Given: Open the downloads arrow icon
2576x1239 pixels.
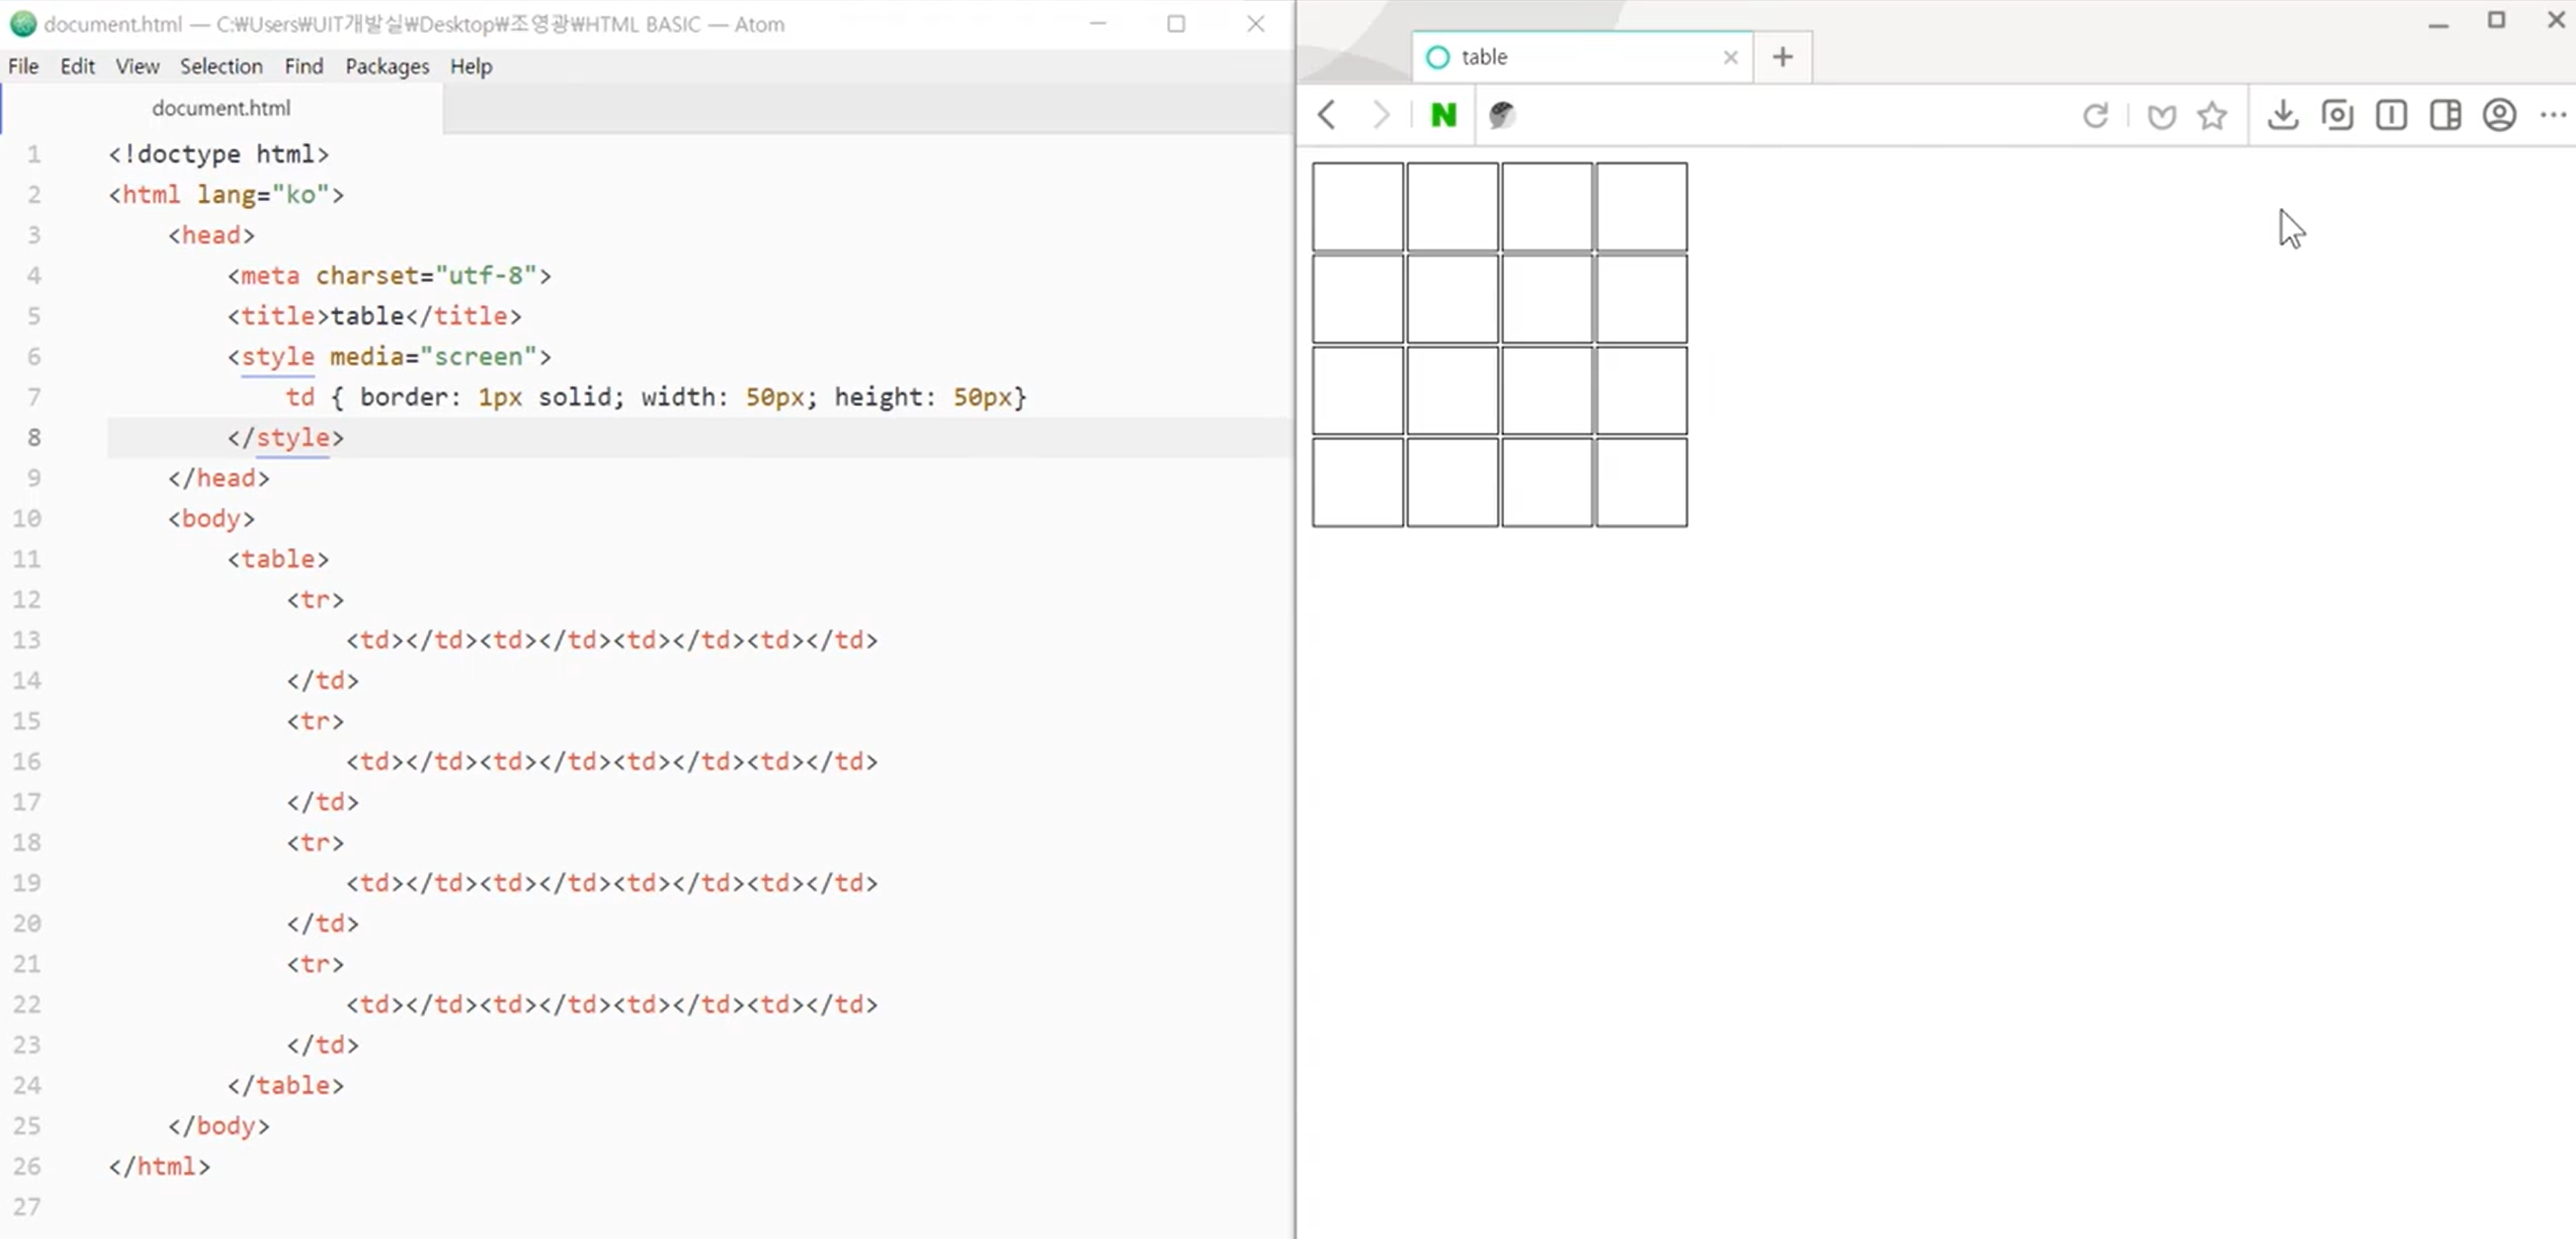Looking at the screenshot, I should point(2282,115).
